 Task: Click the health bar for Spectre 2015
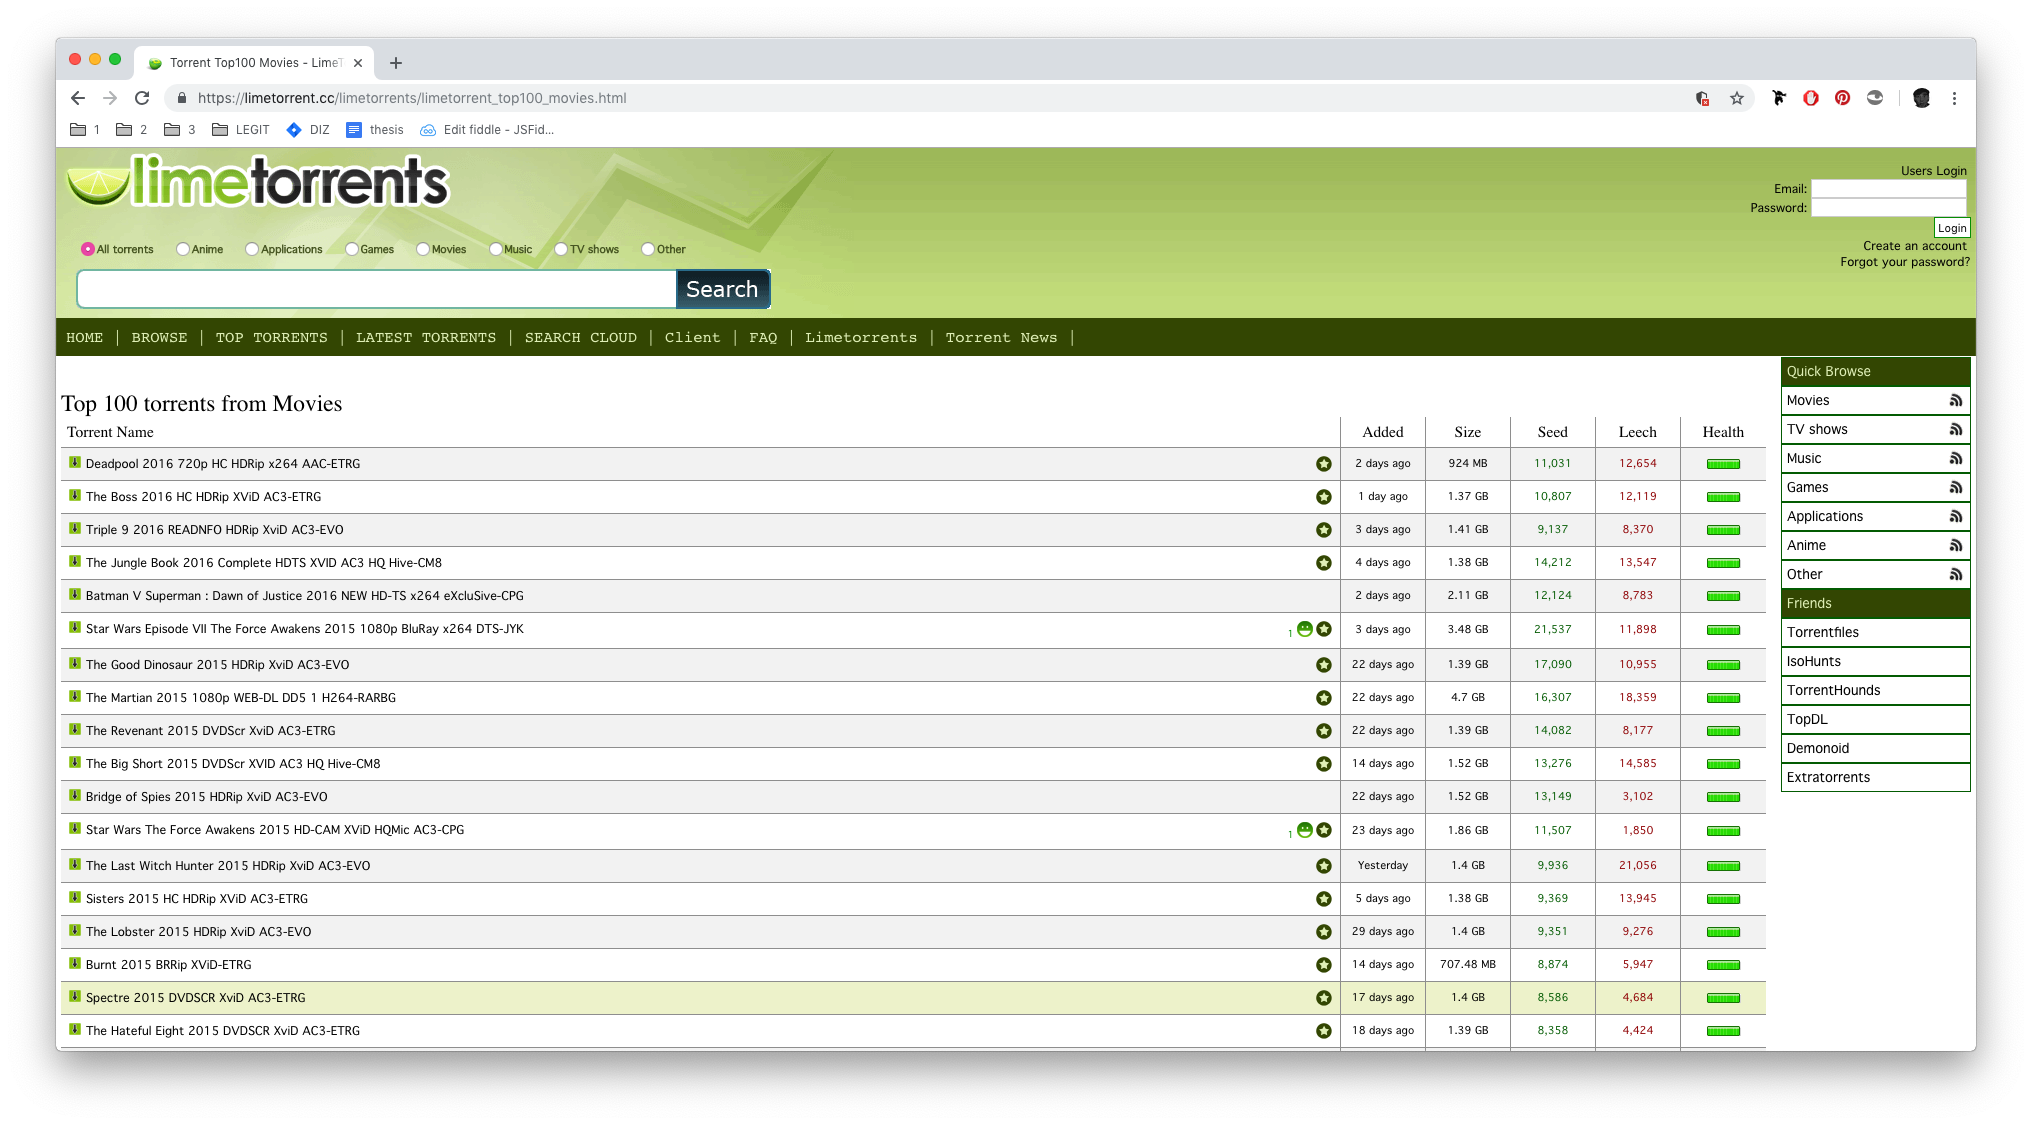[1722, 998]
